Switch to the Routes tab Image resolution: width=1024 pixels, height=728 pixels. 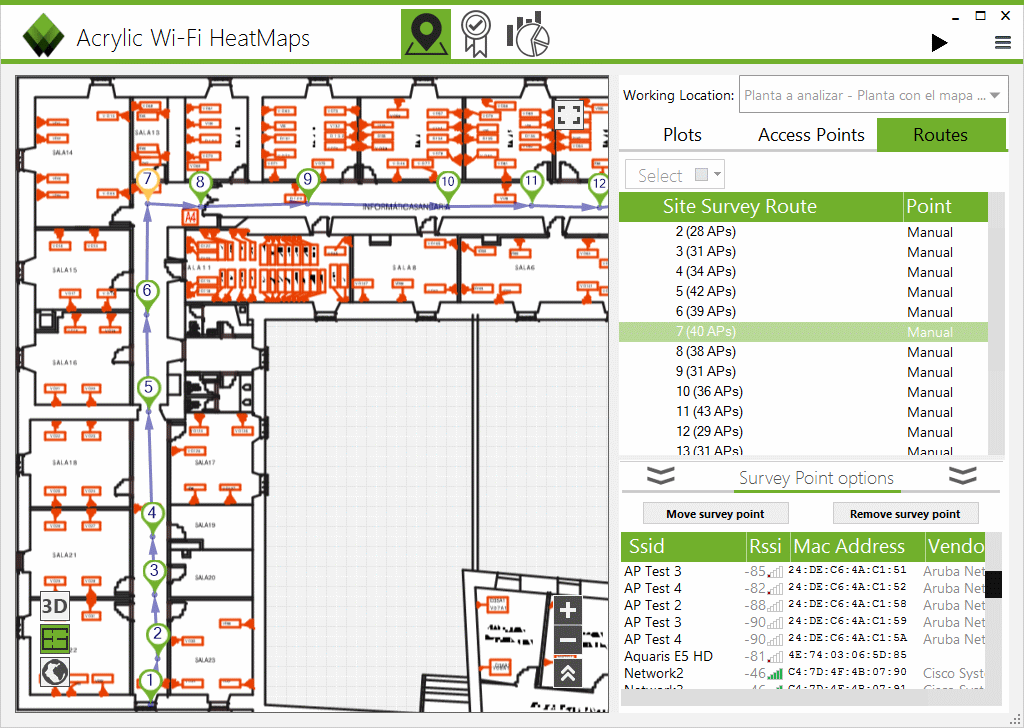pos(940,135)
